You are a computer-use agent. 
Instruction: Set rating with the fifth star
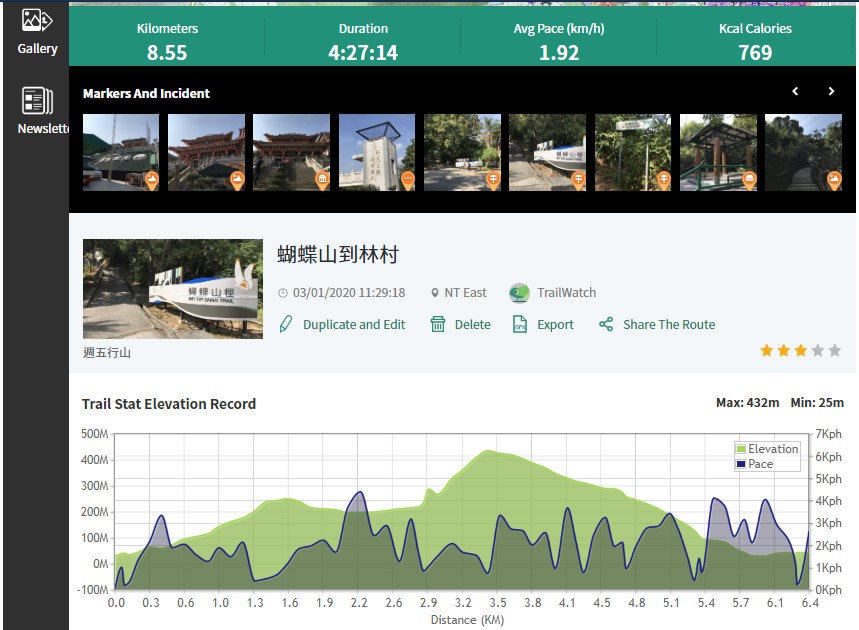(835, 351)
